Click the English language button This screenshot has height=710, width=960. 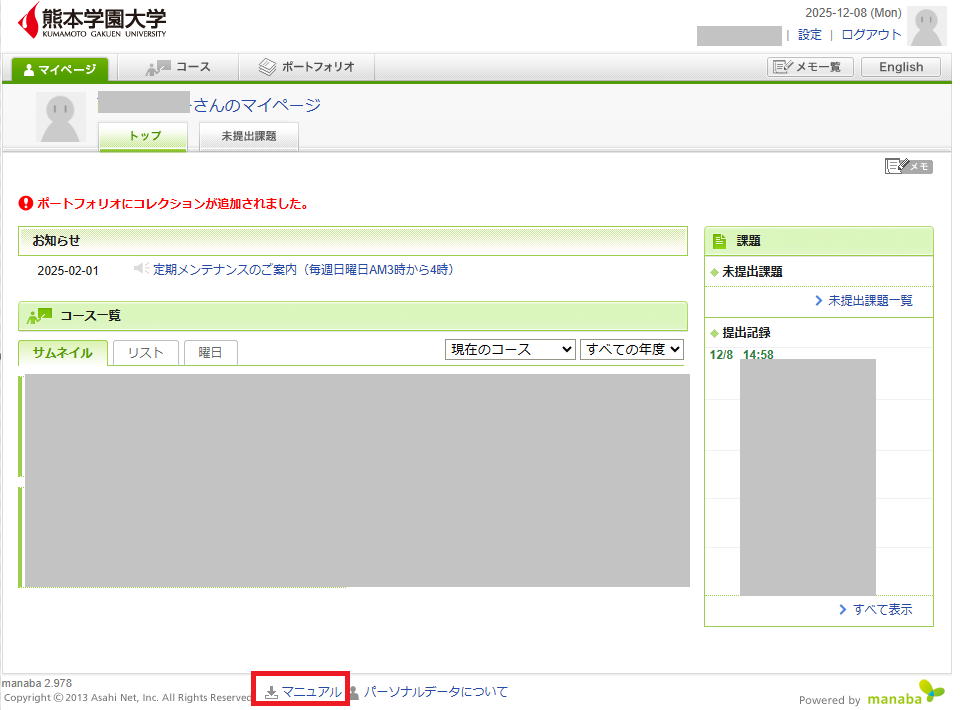[900, 67]
